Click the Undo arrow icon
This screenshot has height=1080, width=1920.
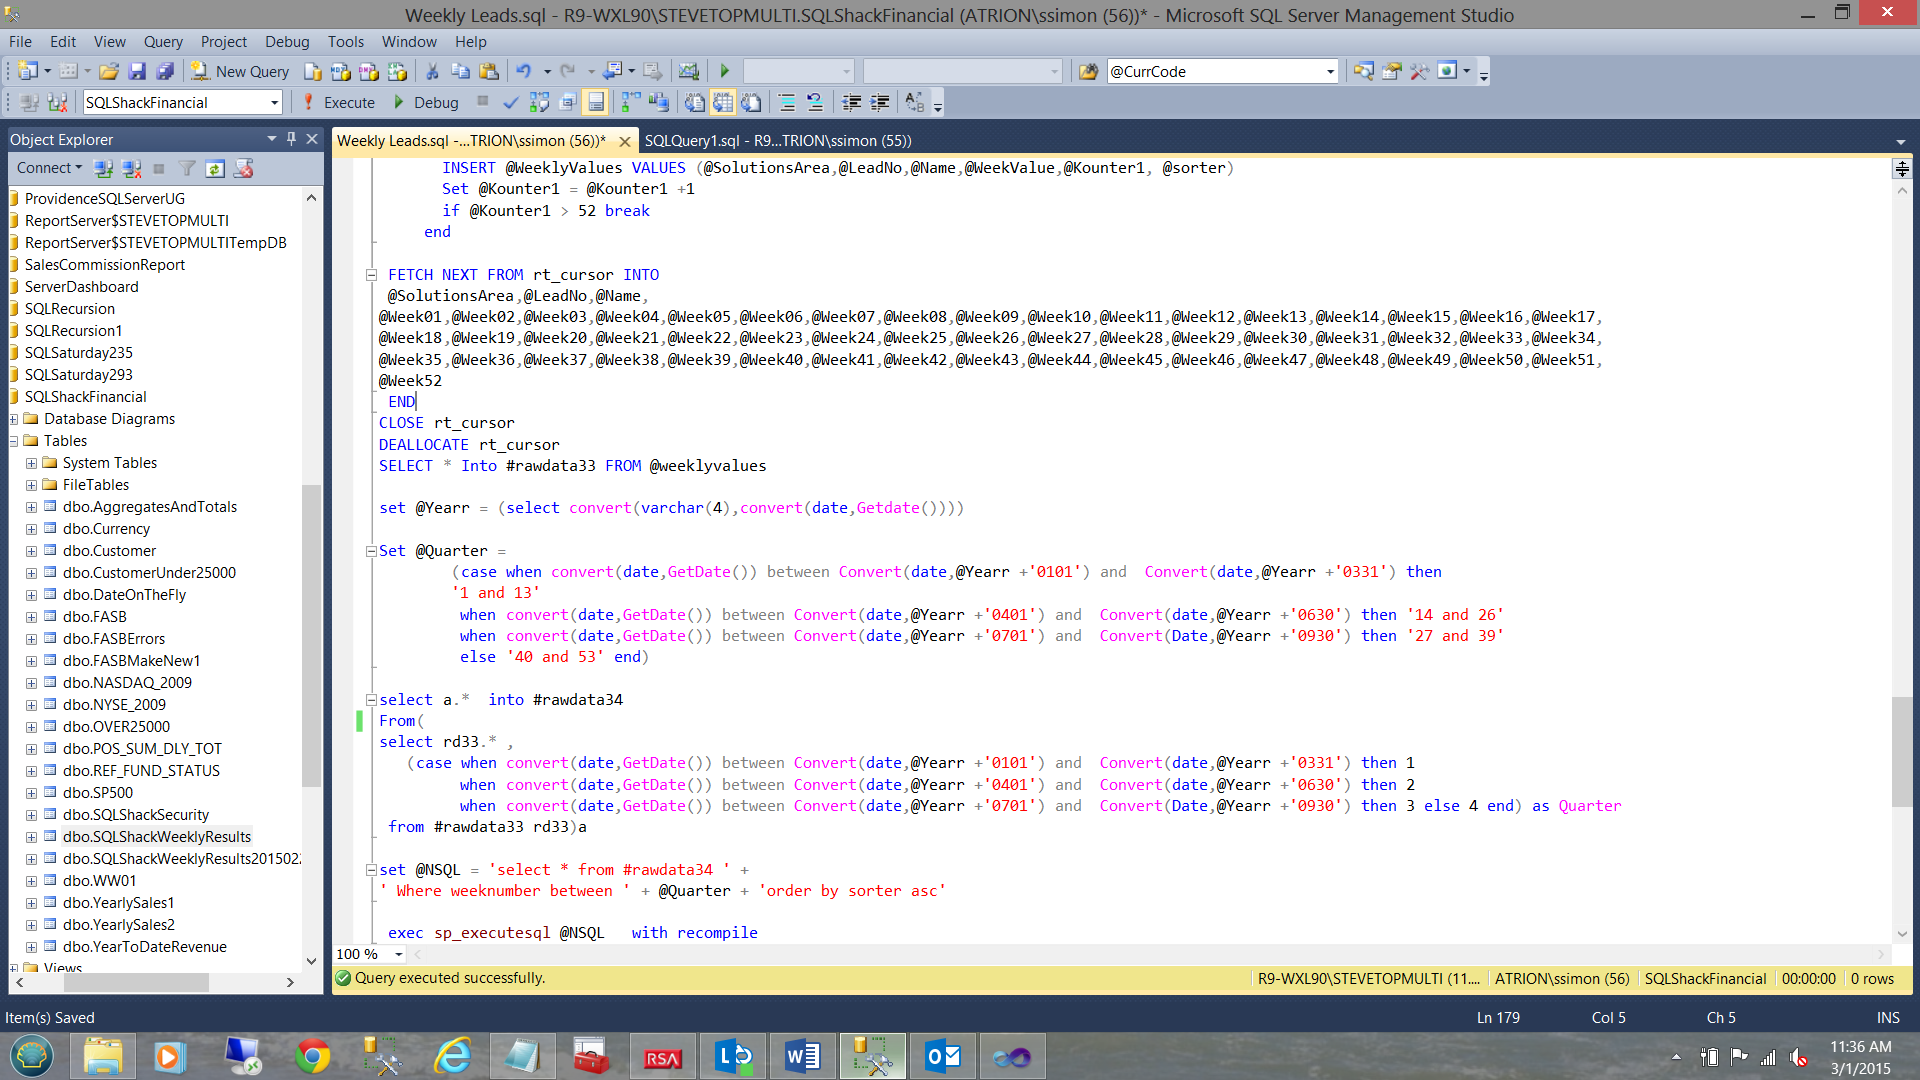[523, 71]
